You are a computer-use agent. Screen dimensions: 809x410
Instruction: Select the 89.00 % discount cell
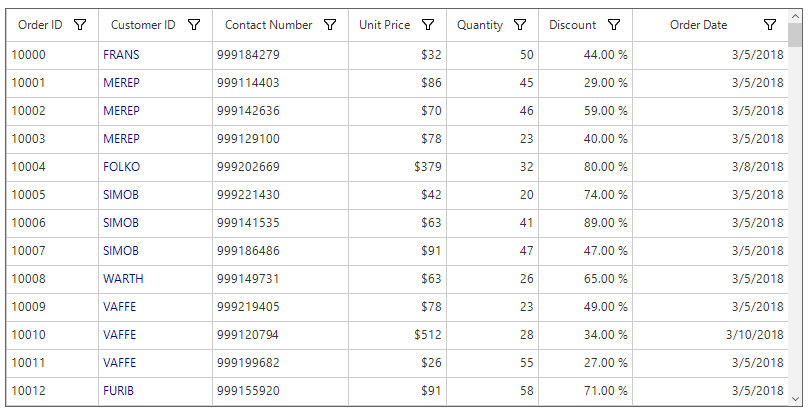(586, 222)
